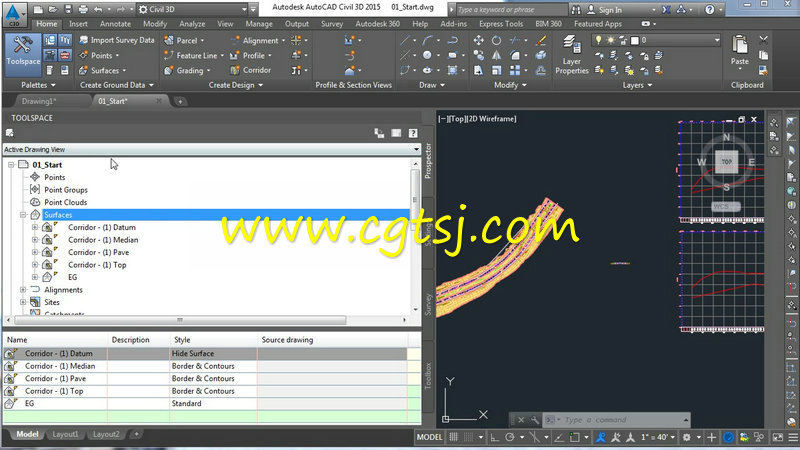Open the Survey ribbon tab

(332, 23)
